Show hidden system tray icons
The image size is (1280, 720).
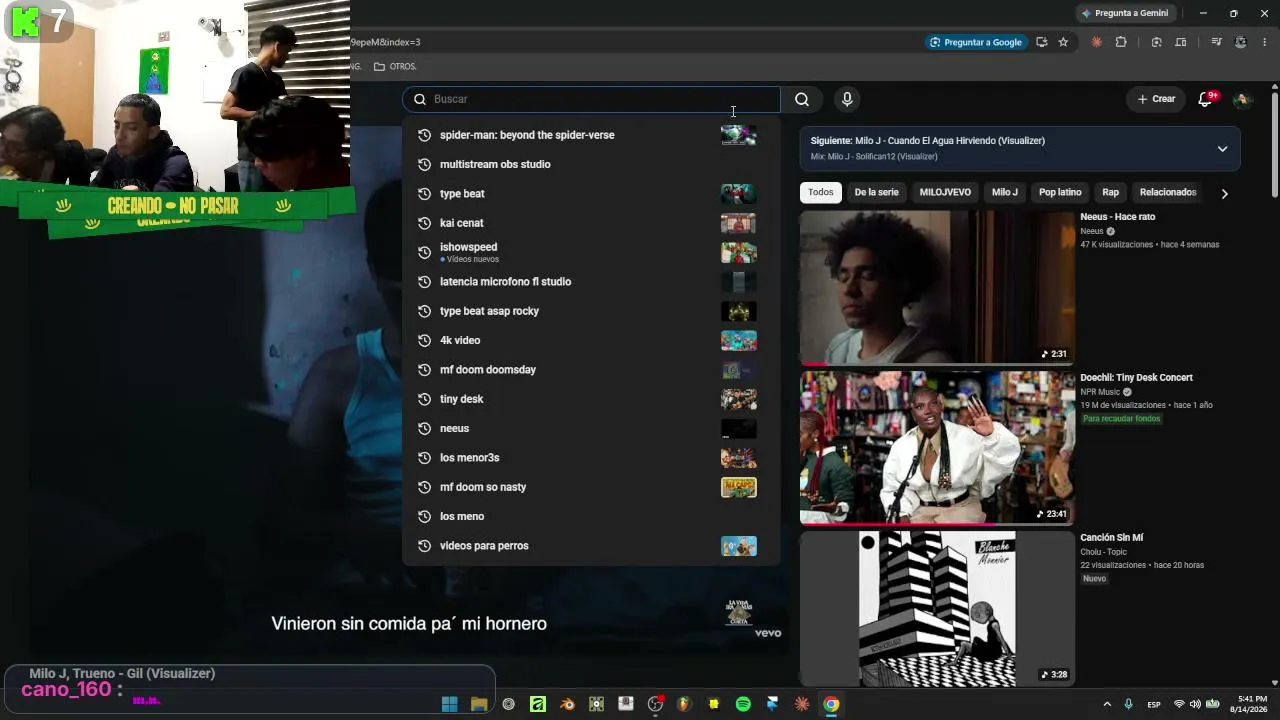point(1107,704)
